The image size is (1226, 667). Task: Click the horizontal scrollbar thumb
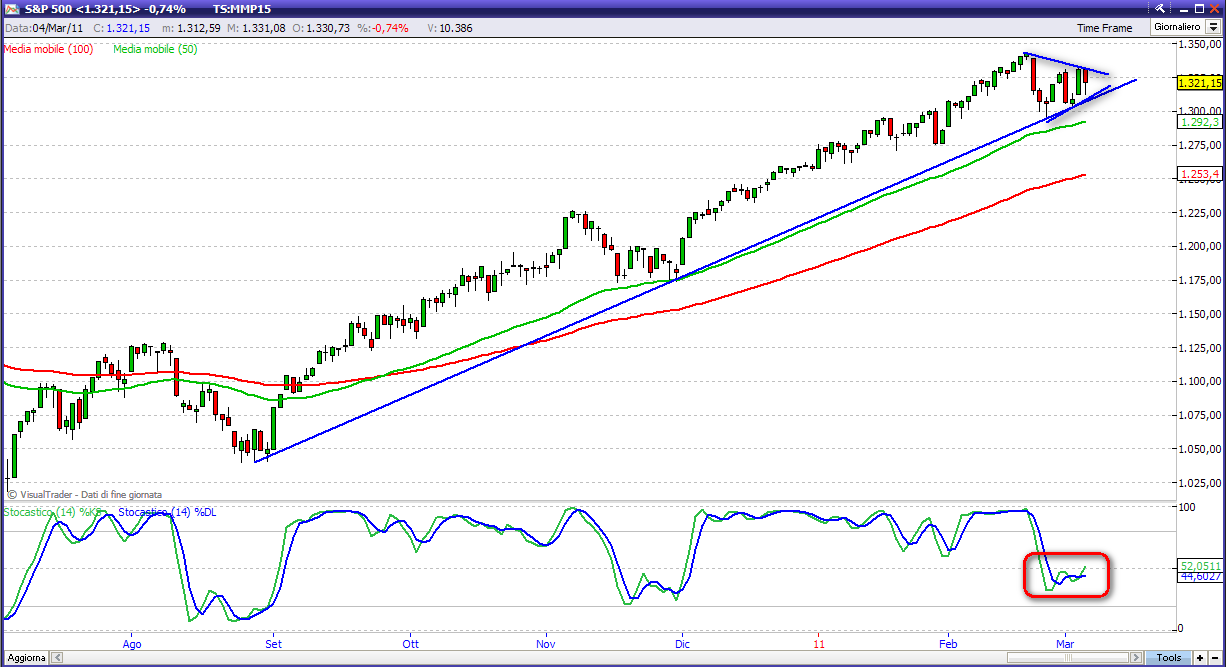(x=1069, y=657)
